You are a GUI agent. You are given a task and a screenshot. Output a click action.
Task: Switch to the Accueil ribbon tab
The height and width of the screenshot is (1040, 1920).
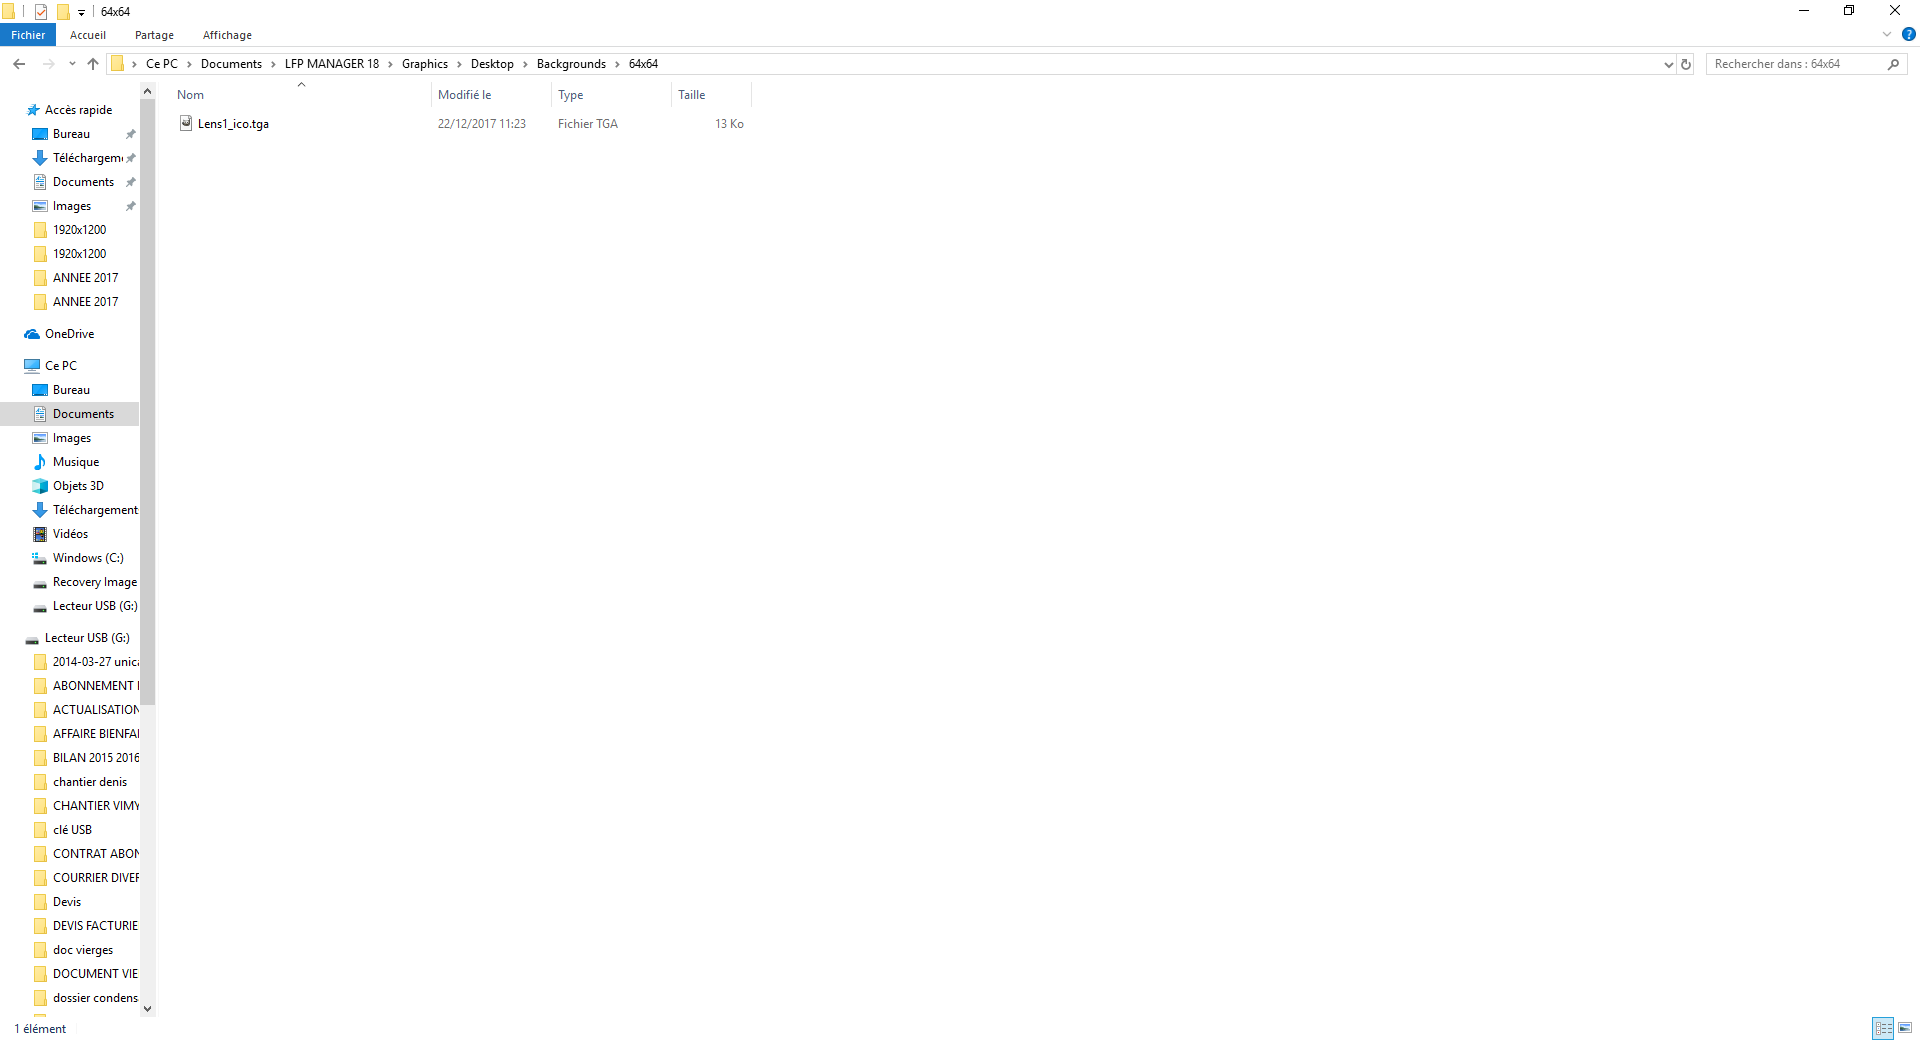click(x=88, y=35)
